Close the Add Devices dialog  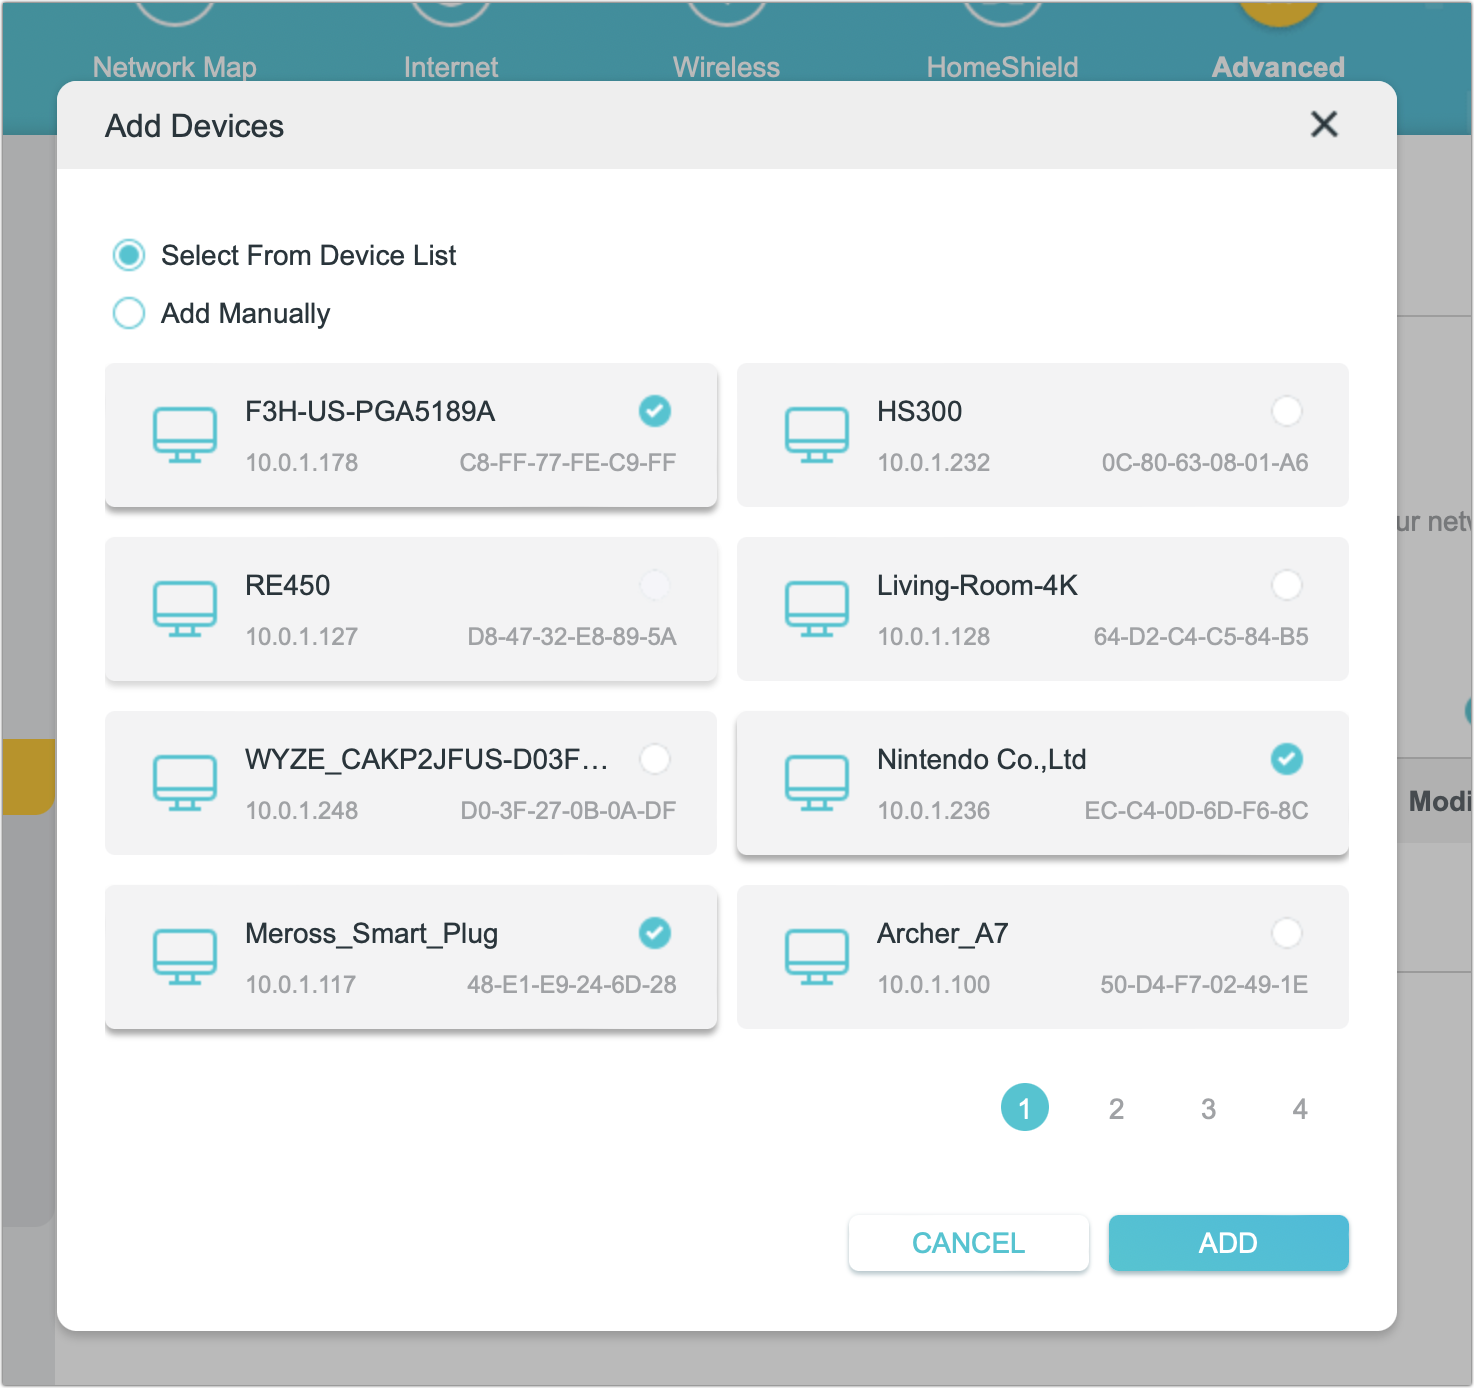[1323, 124]
